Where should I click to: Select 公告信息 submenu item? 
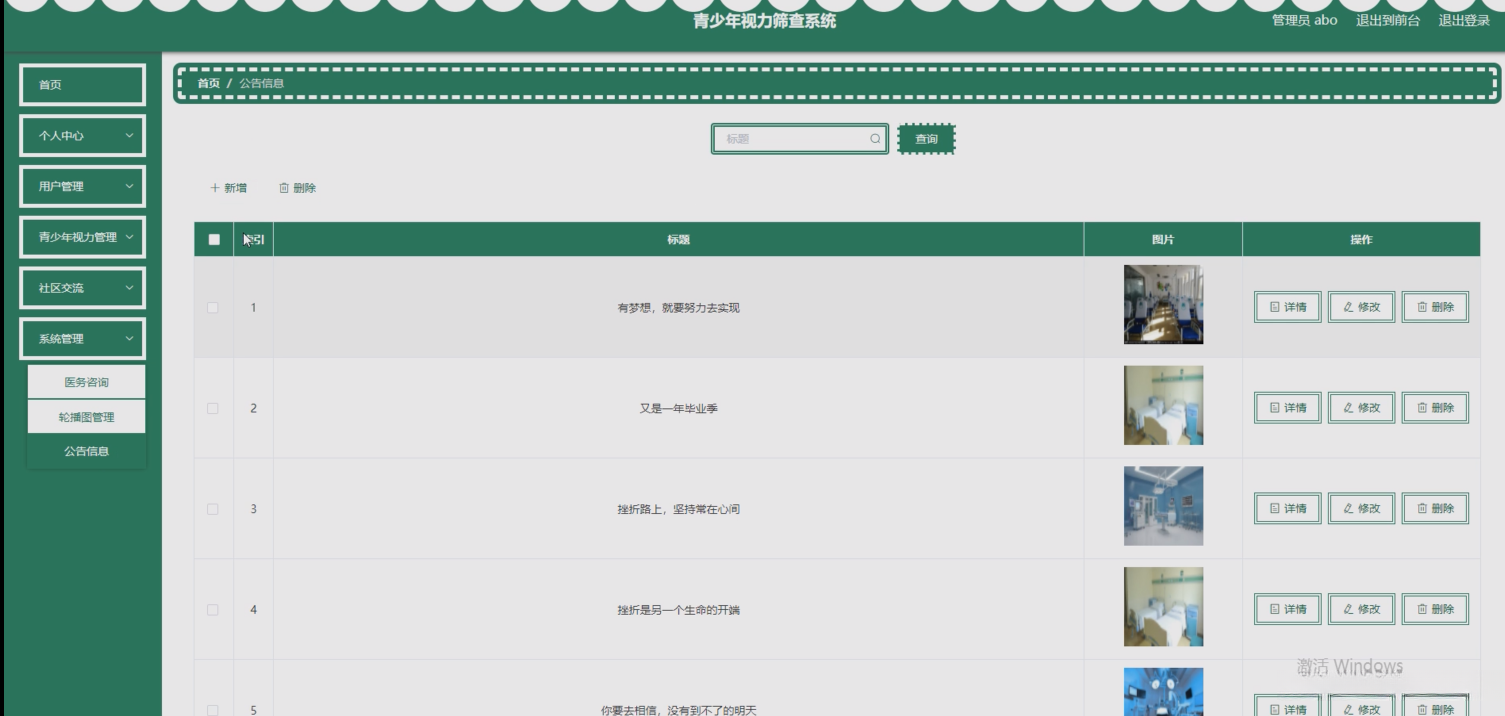click(86, 451)
